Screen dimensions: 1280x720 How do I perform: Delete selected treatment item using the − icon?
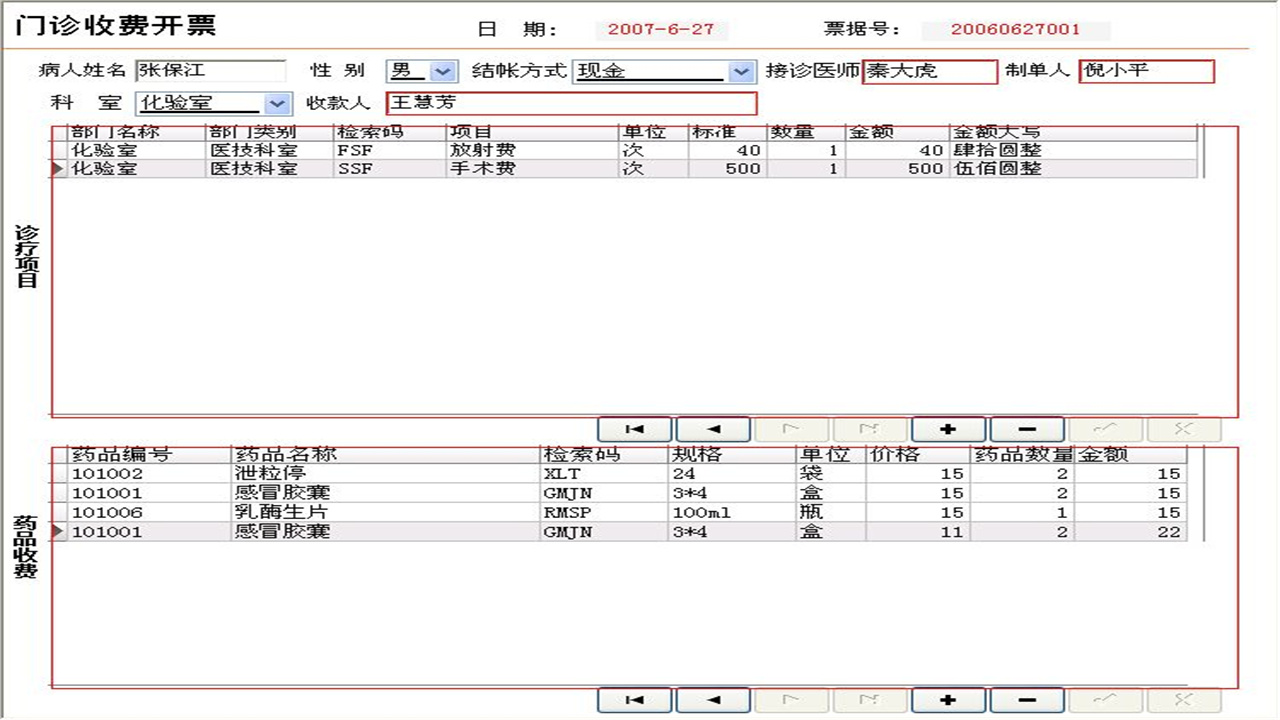click(x=1024, y=428)
